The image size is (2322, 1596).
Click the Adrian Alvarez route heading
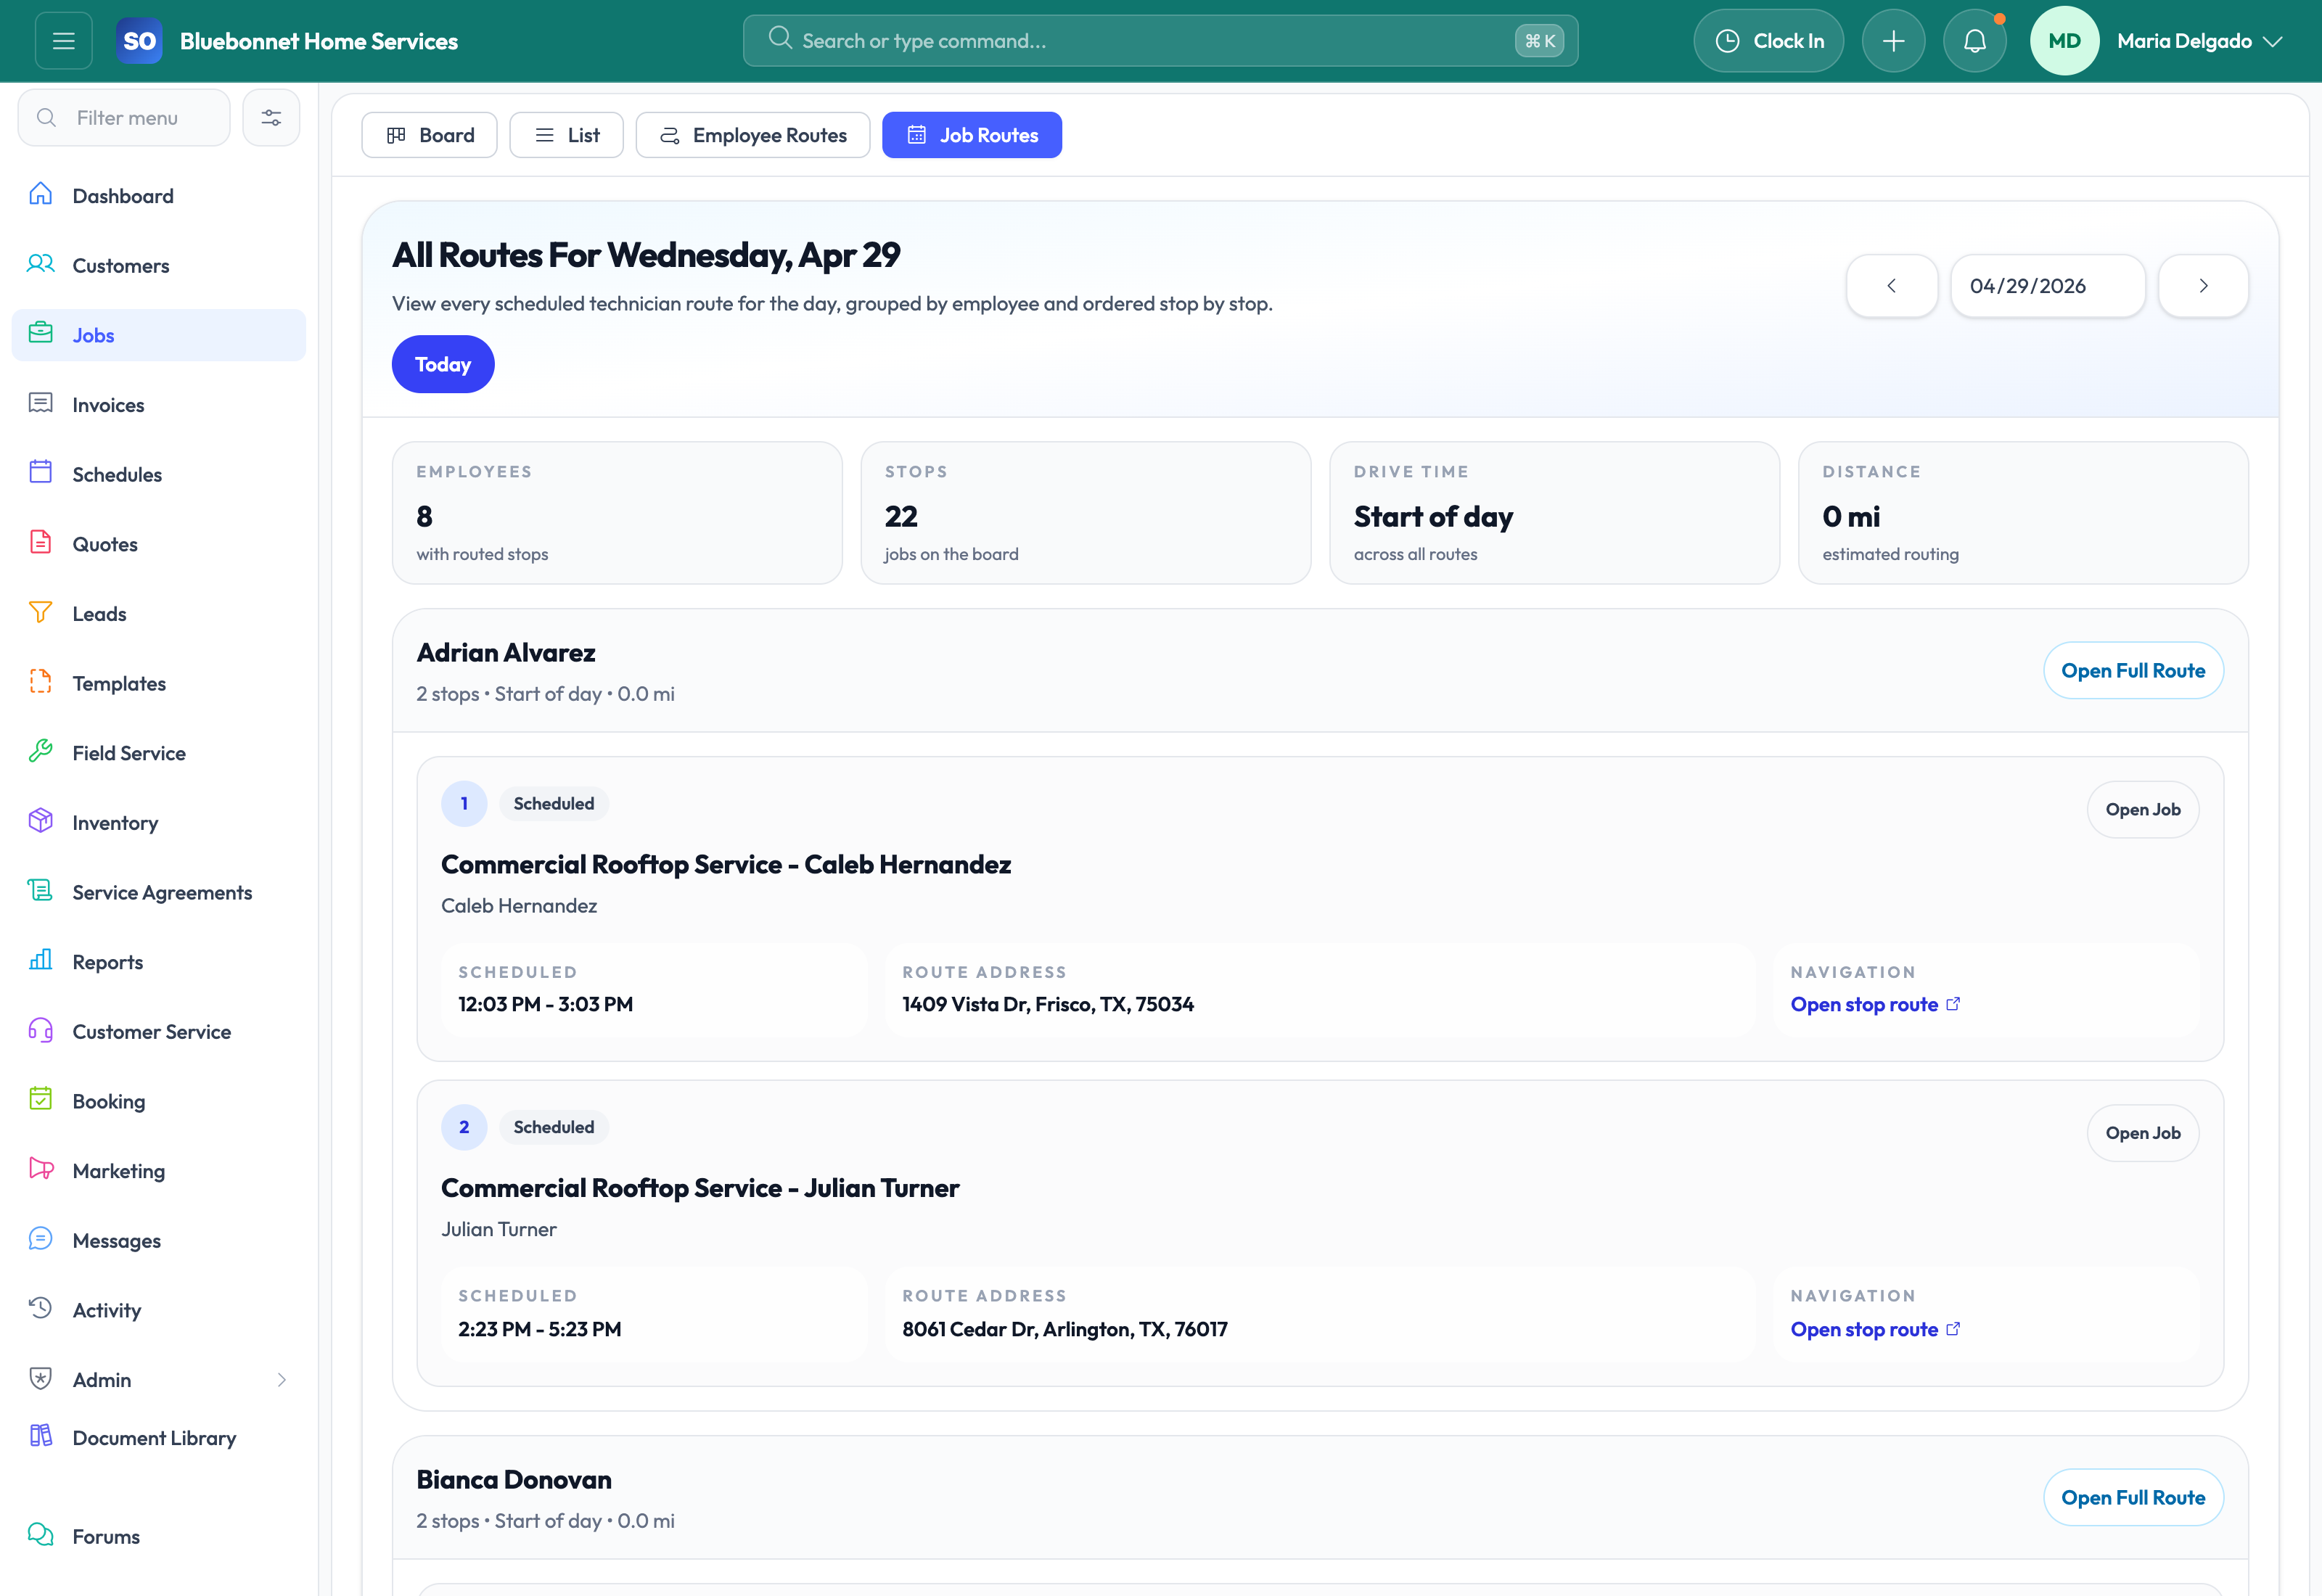506,653
